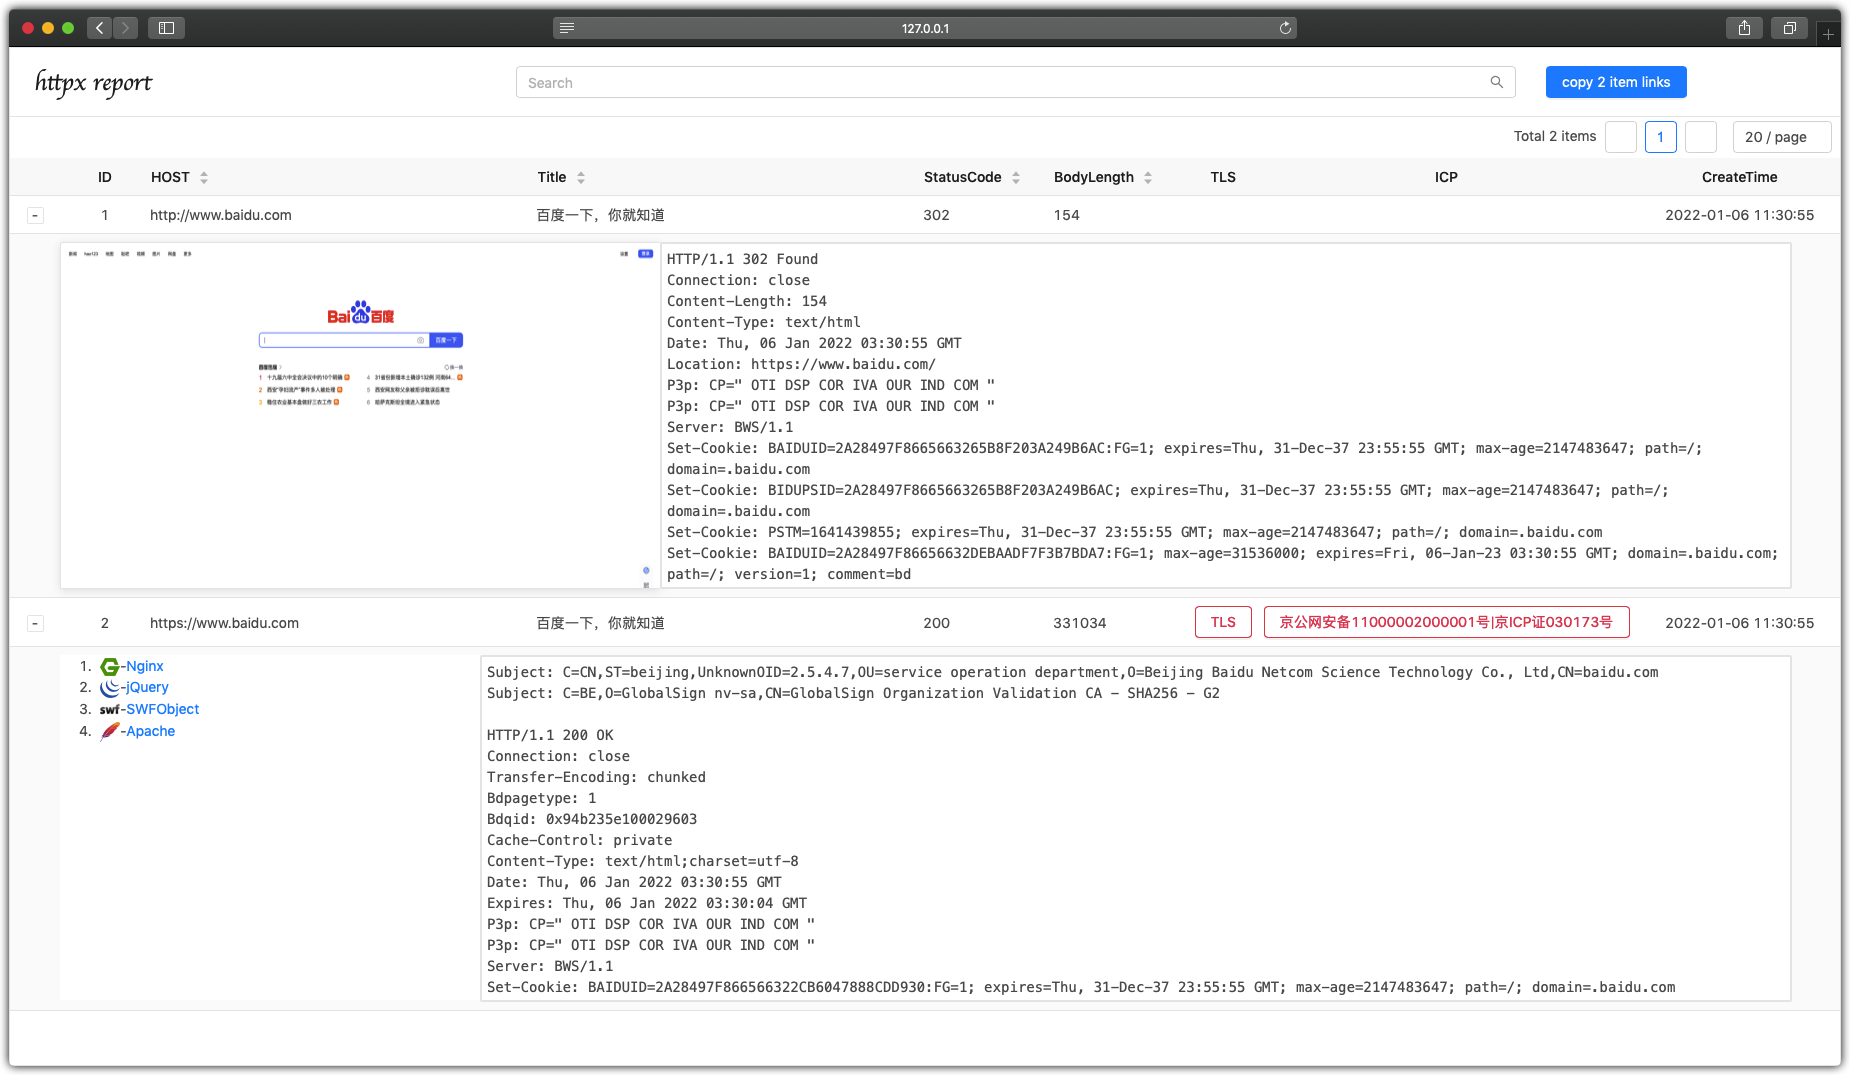The image size is (1850, 1075).
Task: Click the httpx report title
Action: (93, 82)
